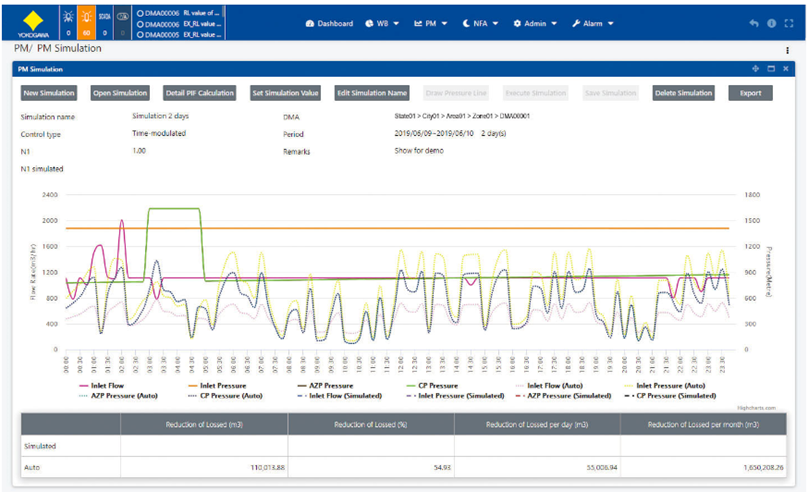This screenshot has width=808, height=492.
Task: Expand the WB dropdown menu
Action: (x=384, y=23)
